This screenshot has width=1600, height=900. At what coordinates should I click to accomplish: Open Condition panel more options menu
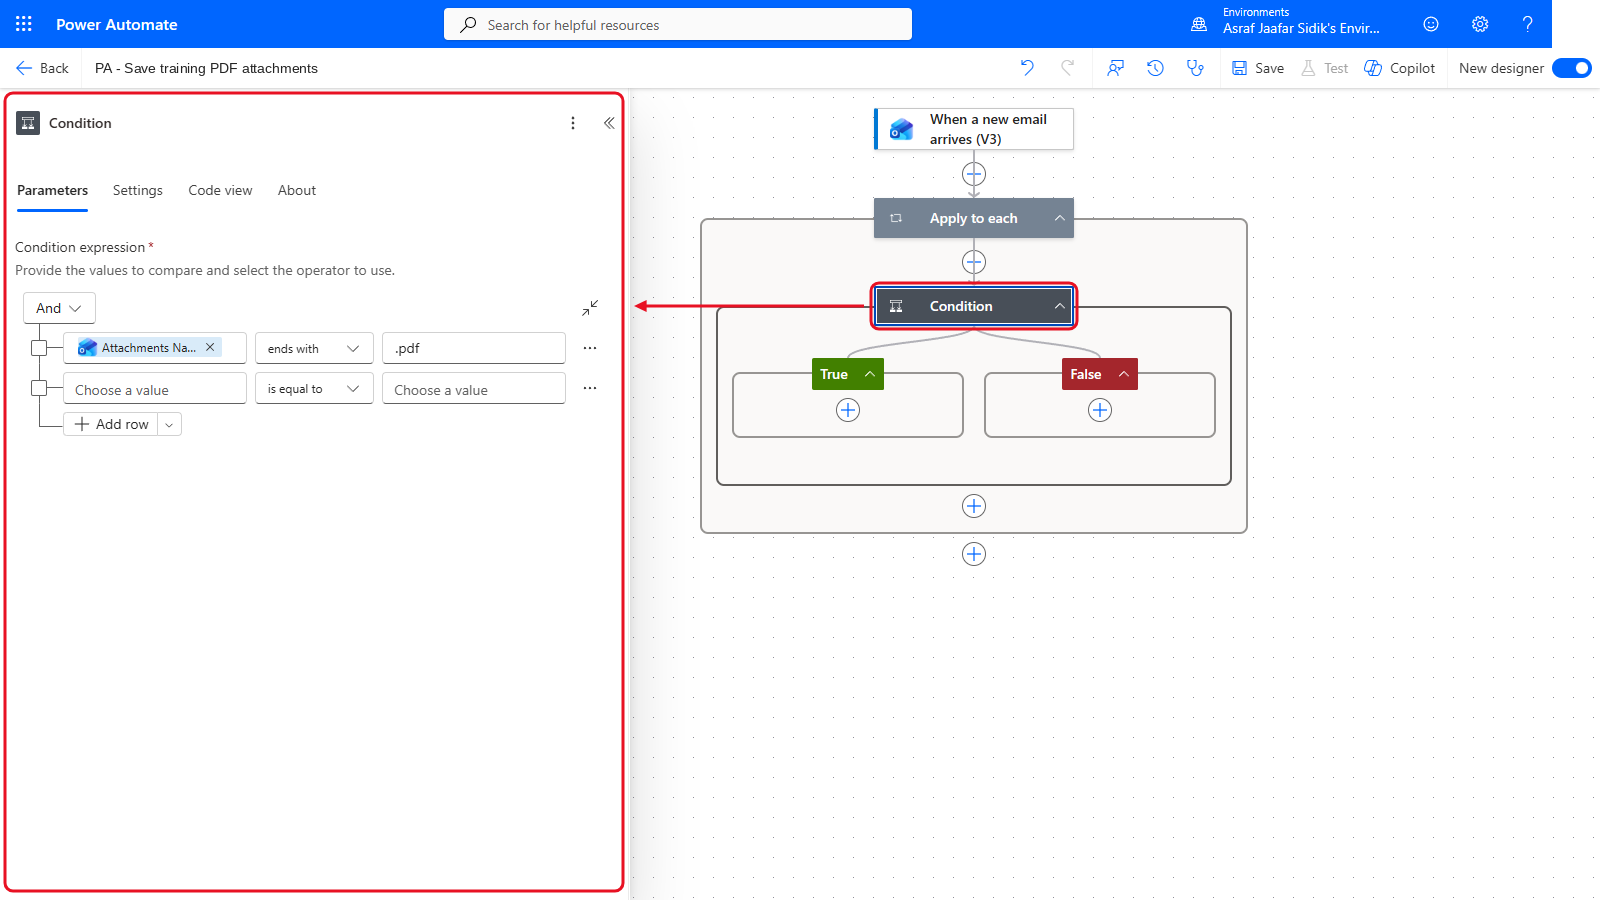[x=573, y=123]
